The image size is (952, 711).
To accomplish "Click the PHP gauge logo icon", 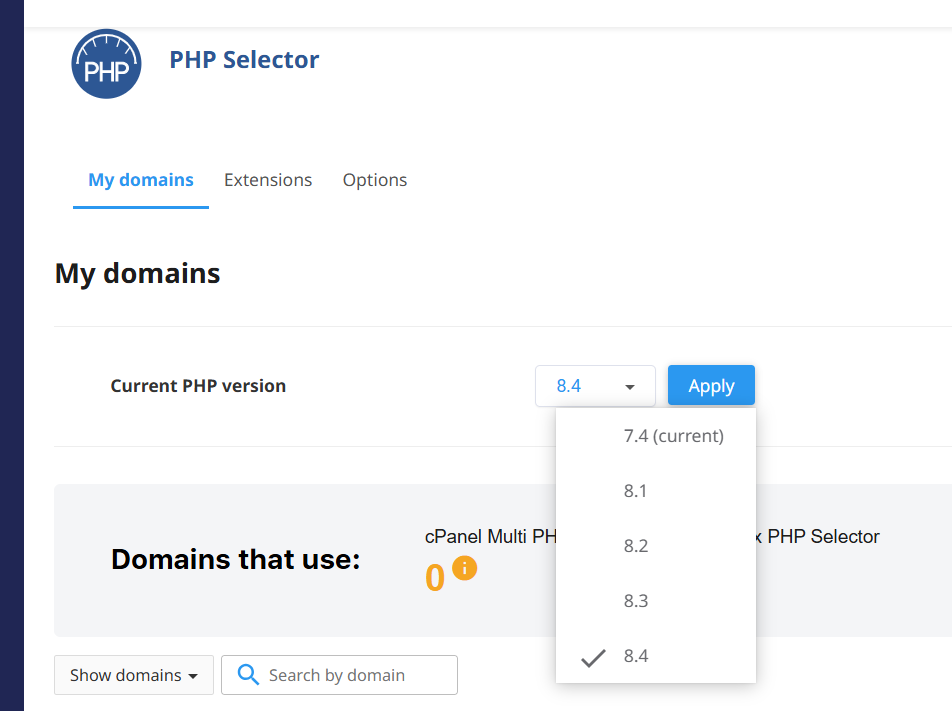I will pos(106,64).
